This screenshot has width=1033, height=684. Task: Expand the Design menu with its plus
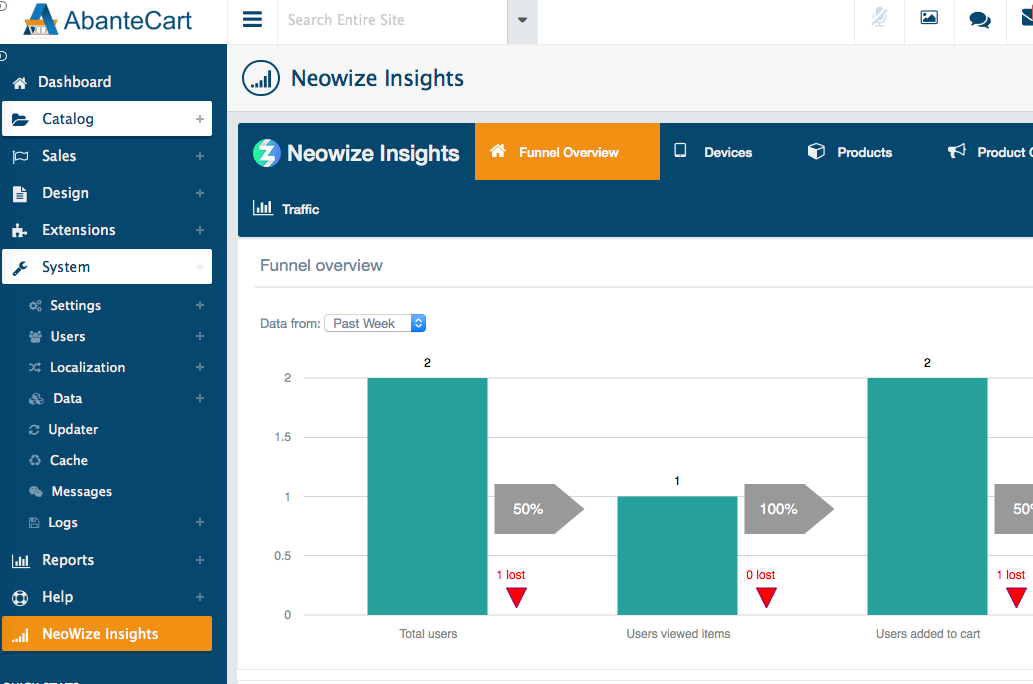pyautogui.click(x=200, y=193)
